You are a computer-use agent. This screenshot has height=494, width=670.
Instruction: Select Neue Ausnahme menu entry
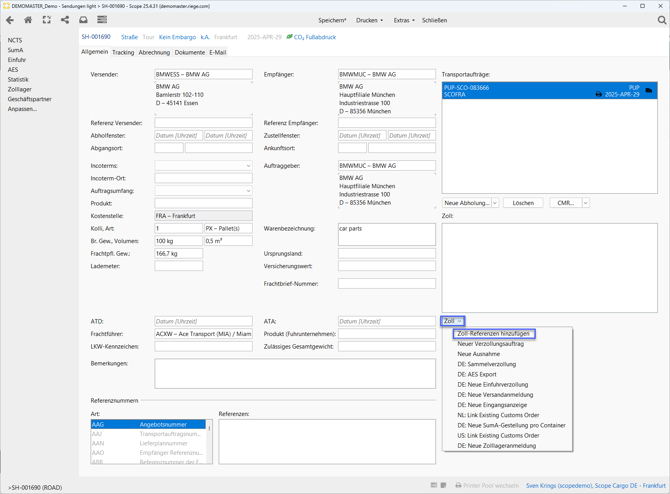click(x=479, y=354)
